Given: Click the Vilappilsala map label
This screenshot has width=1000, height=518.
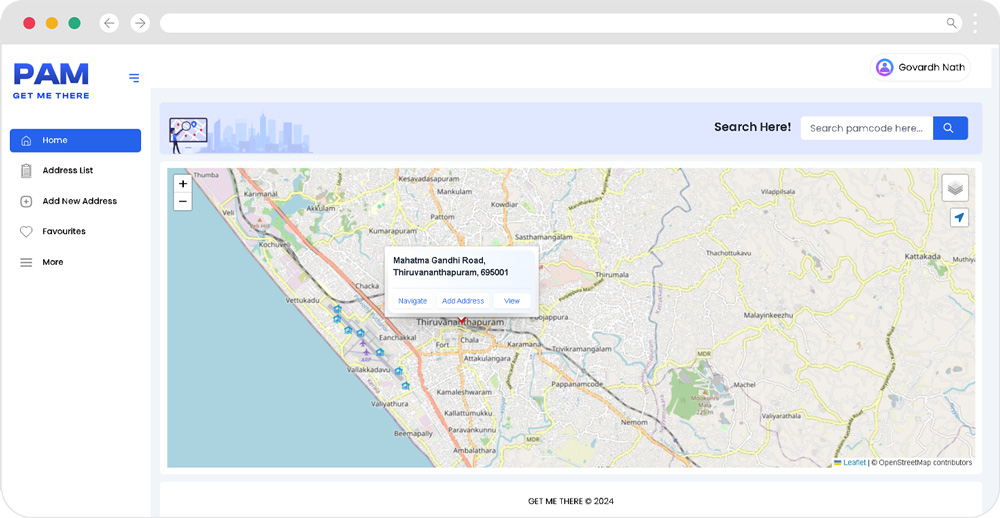Looking at the screenshot, I should (x=778, y=191).
